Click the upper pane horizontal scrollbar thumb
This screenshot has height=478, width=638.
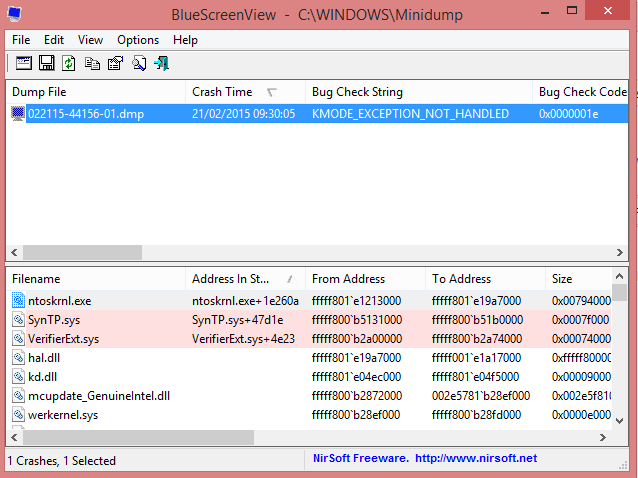click(82, 252)
